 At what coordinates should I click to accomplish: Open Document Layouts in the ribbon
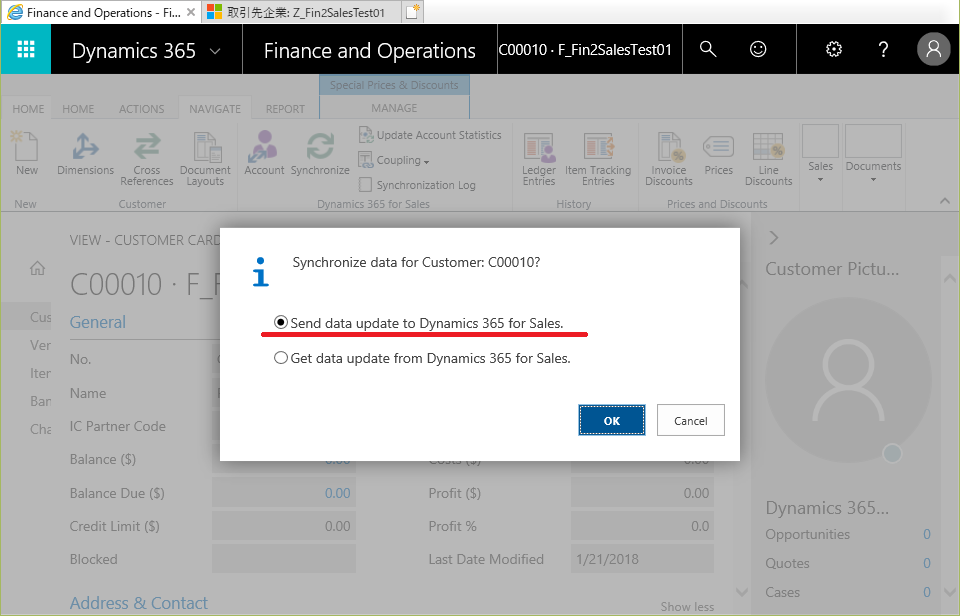(205, 159)
